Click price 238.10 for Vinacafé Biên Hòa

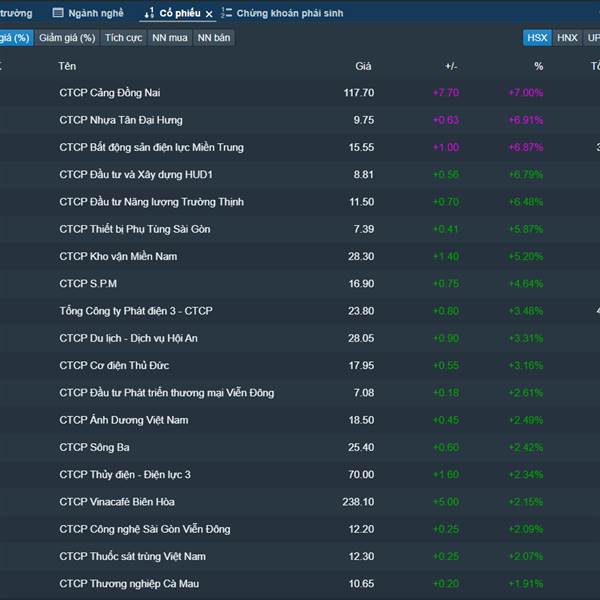click(358, 502)
